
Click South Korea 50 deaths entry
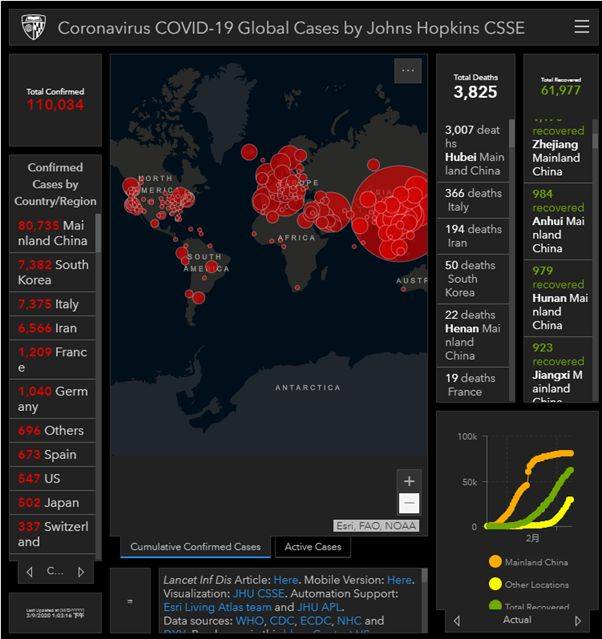(x=473, y=279)
